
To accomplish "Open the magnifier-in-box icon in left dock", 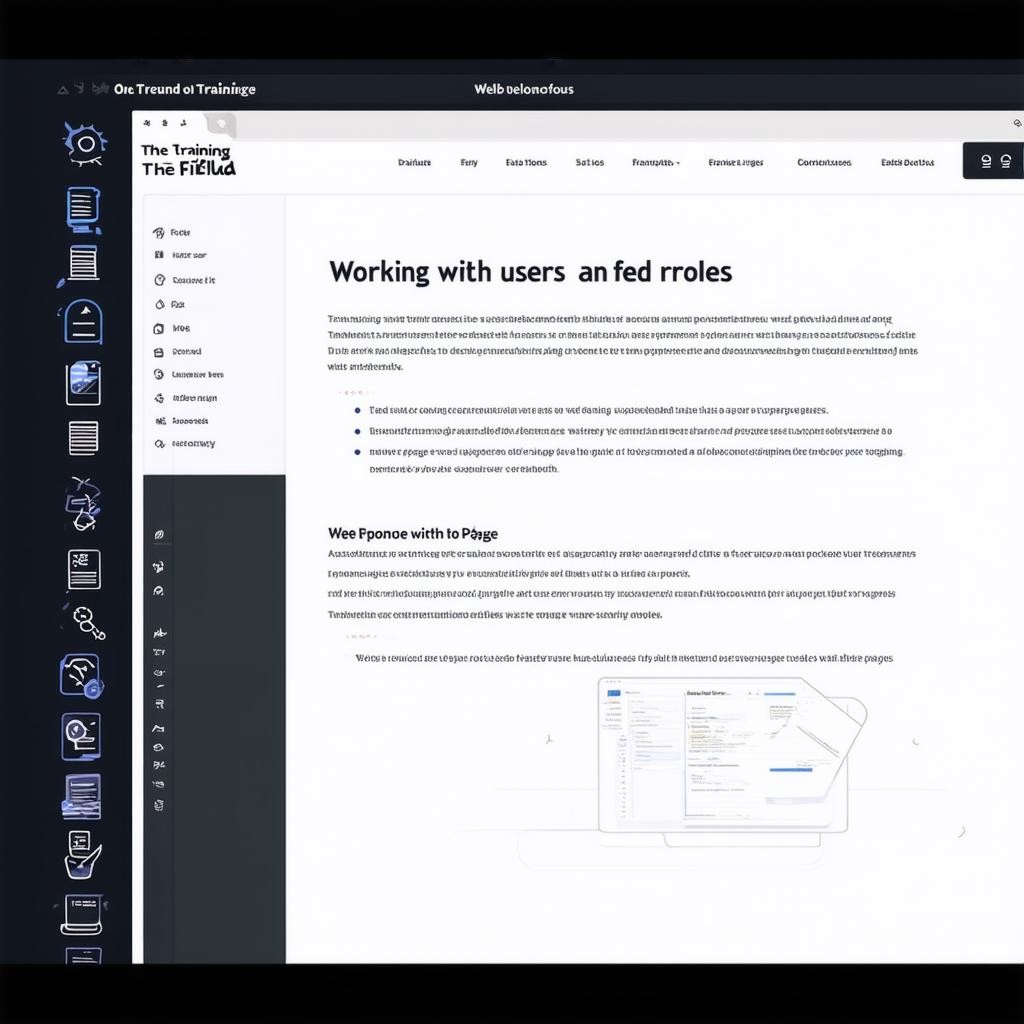I will click(x=81, y=737).
